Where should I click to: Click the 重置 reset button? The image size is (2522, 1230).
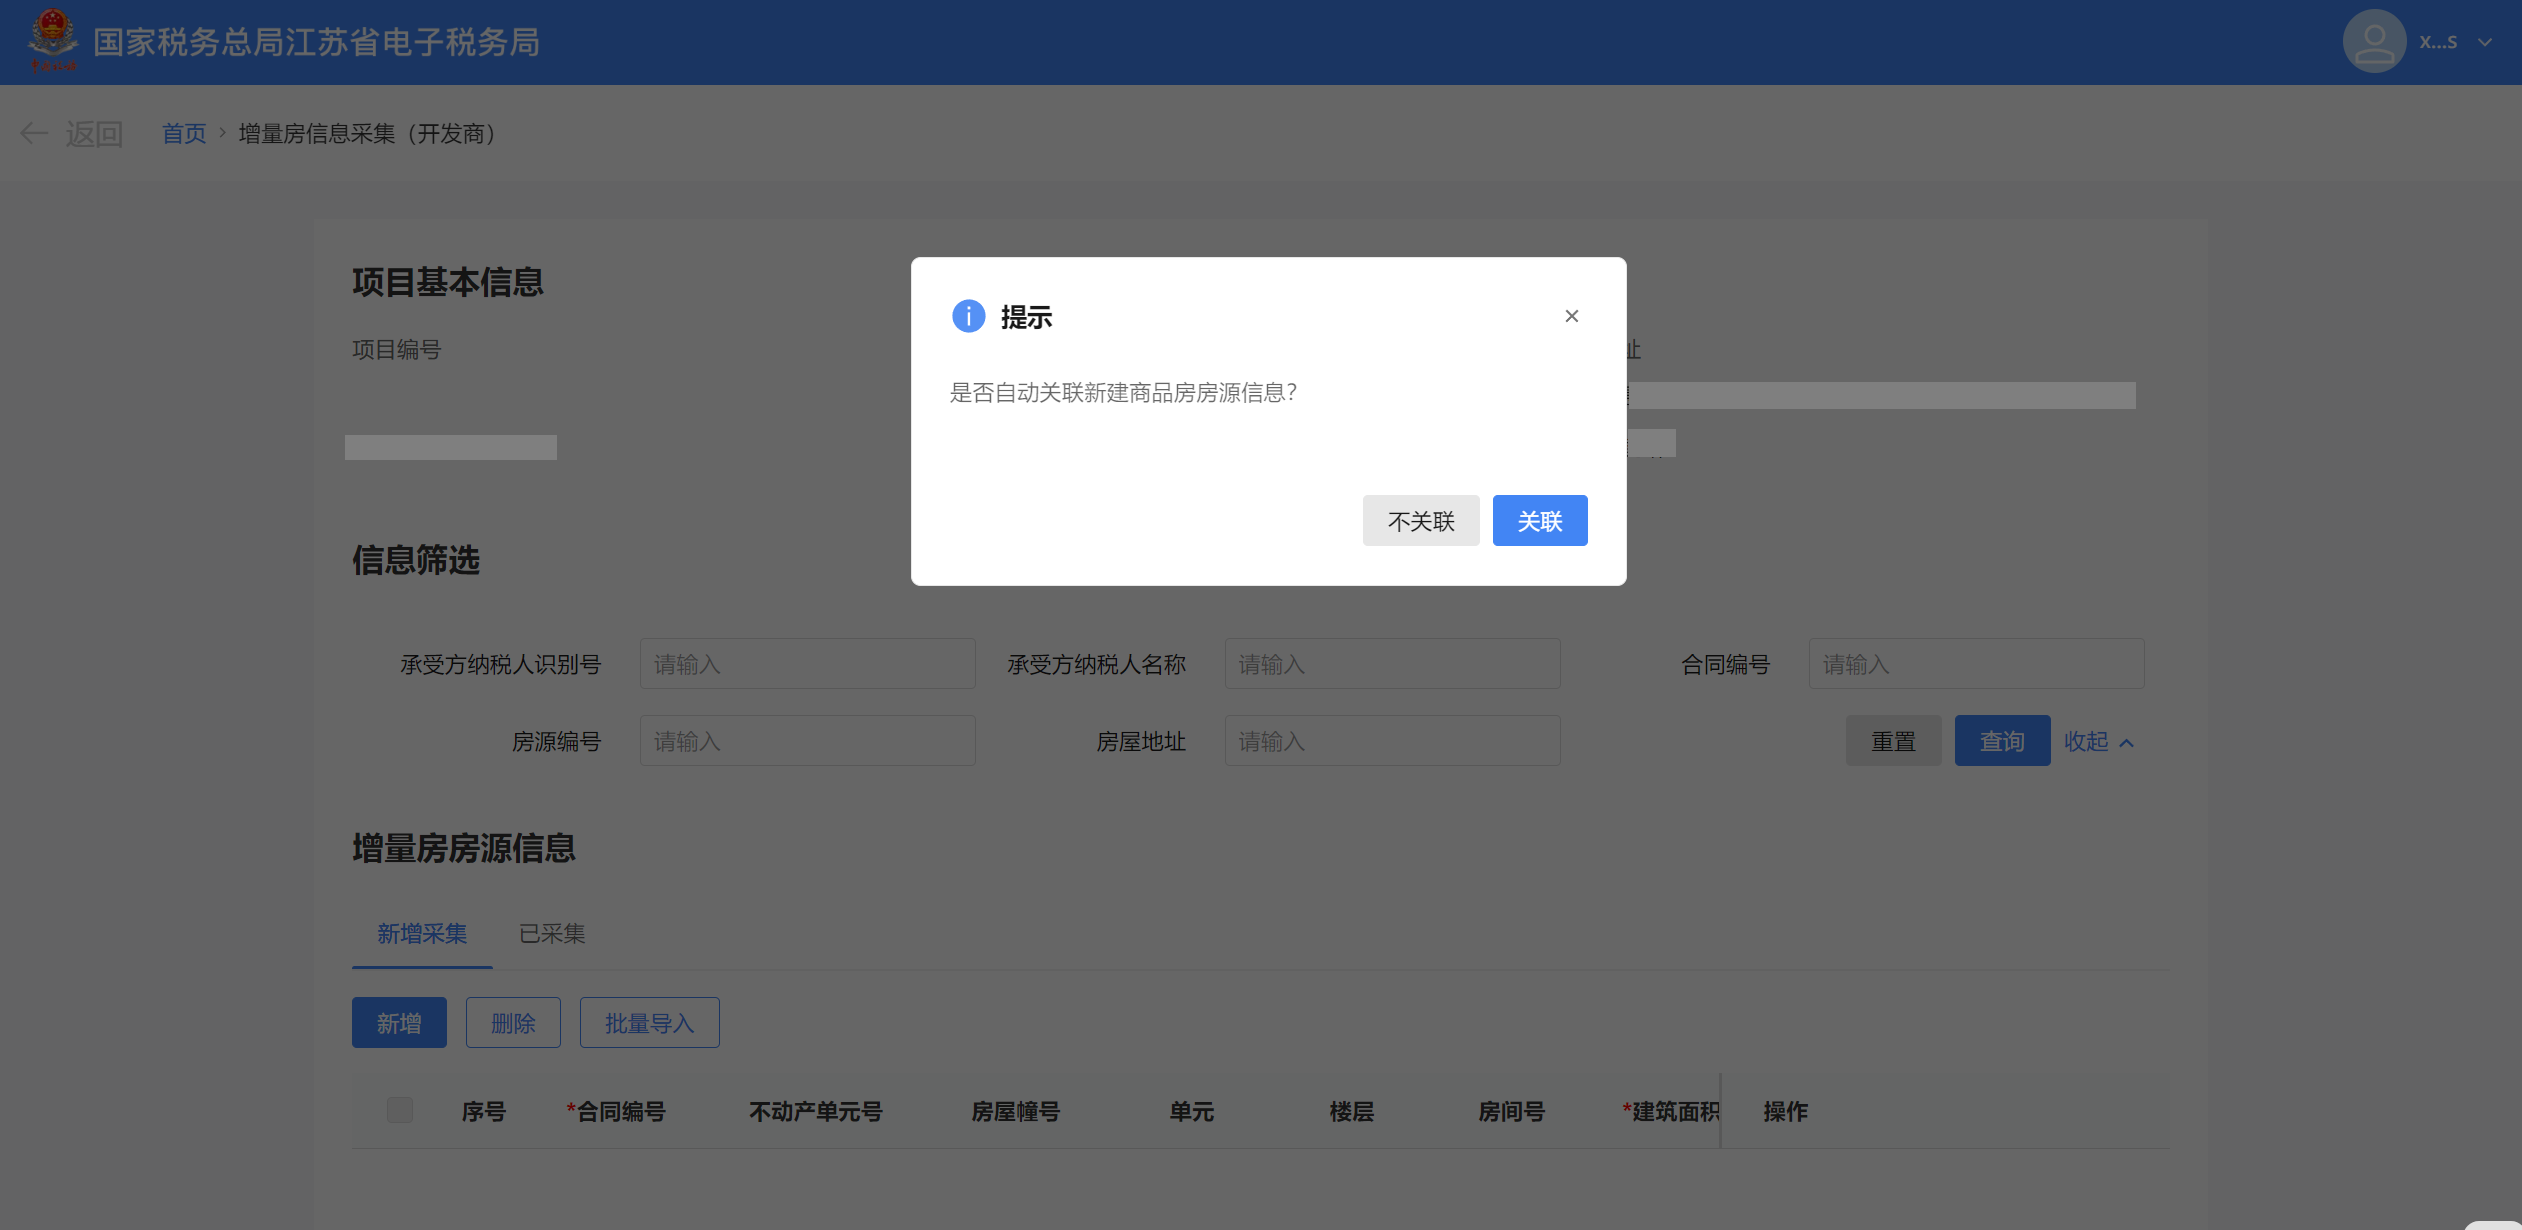1893,741
